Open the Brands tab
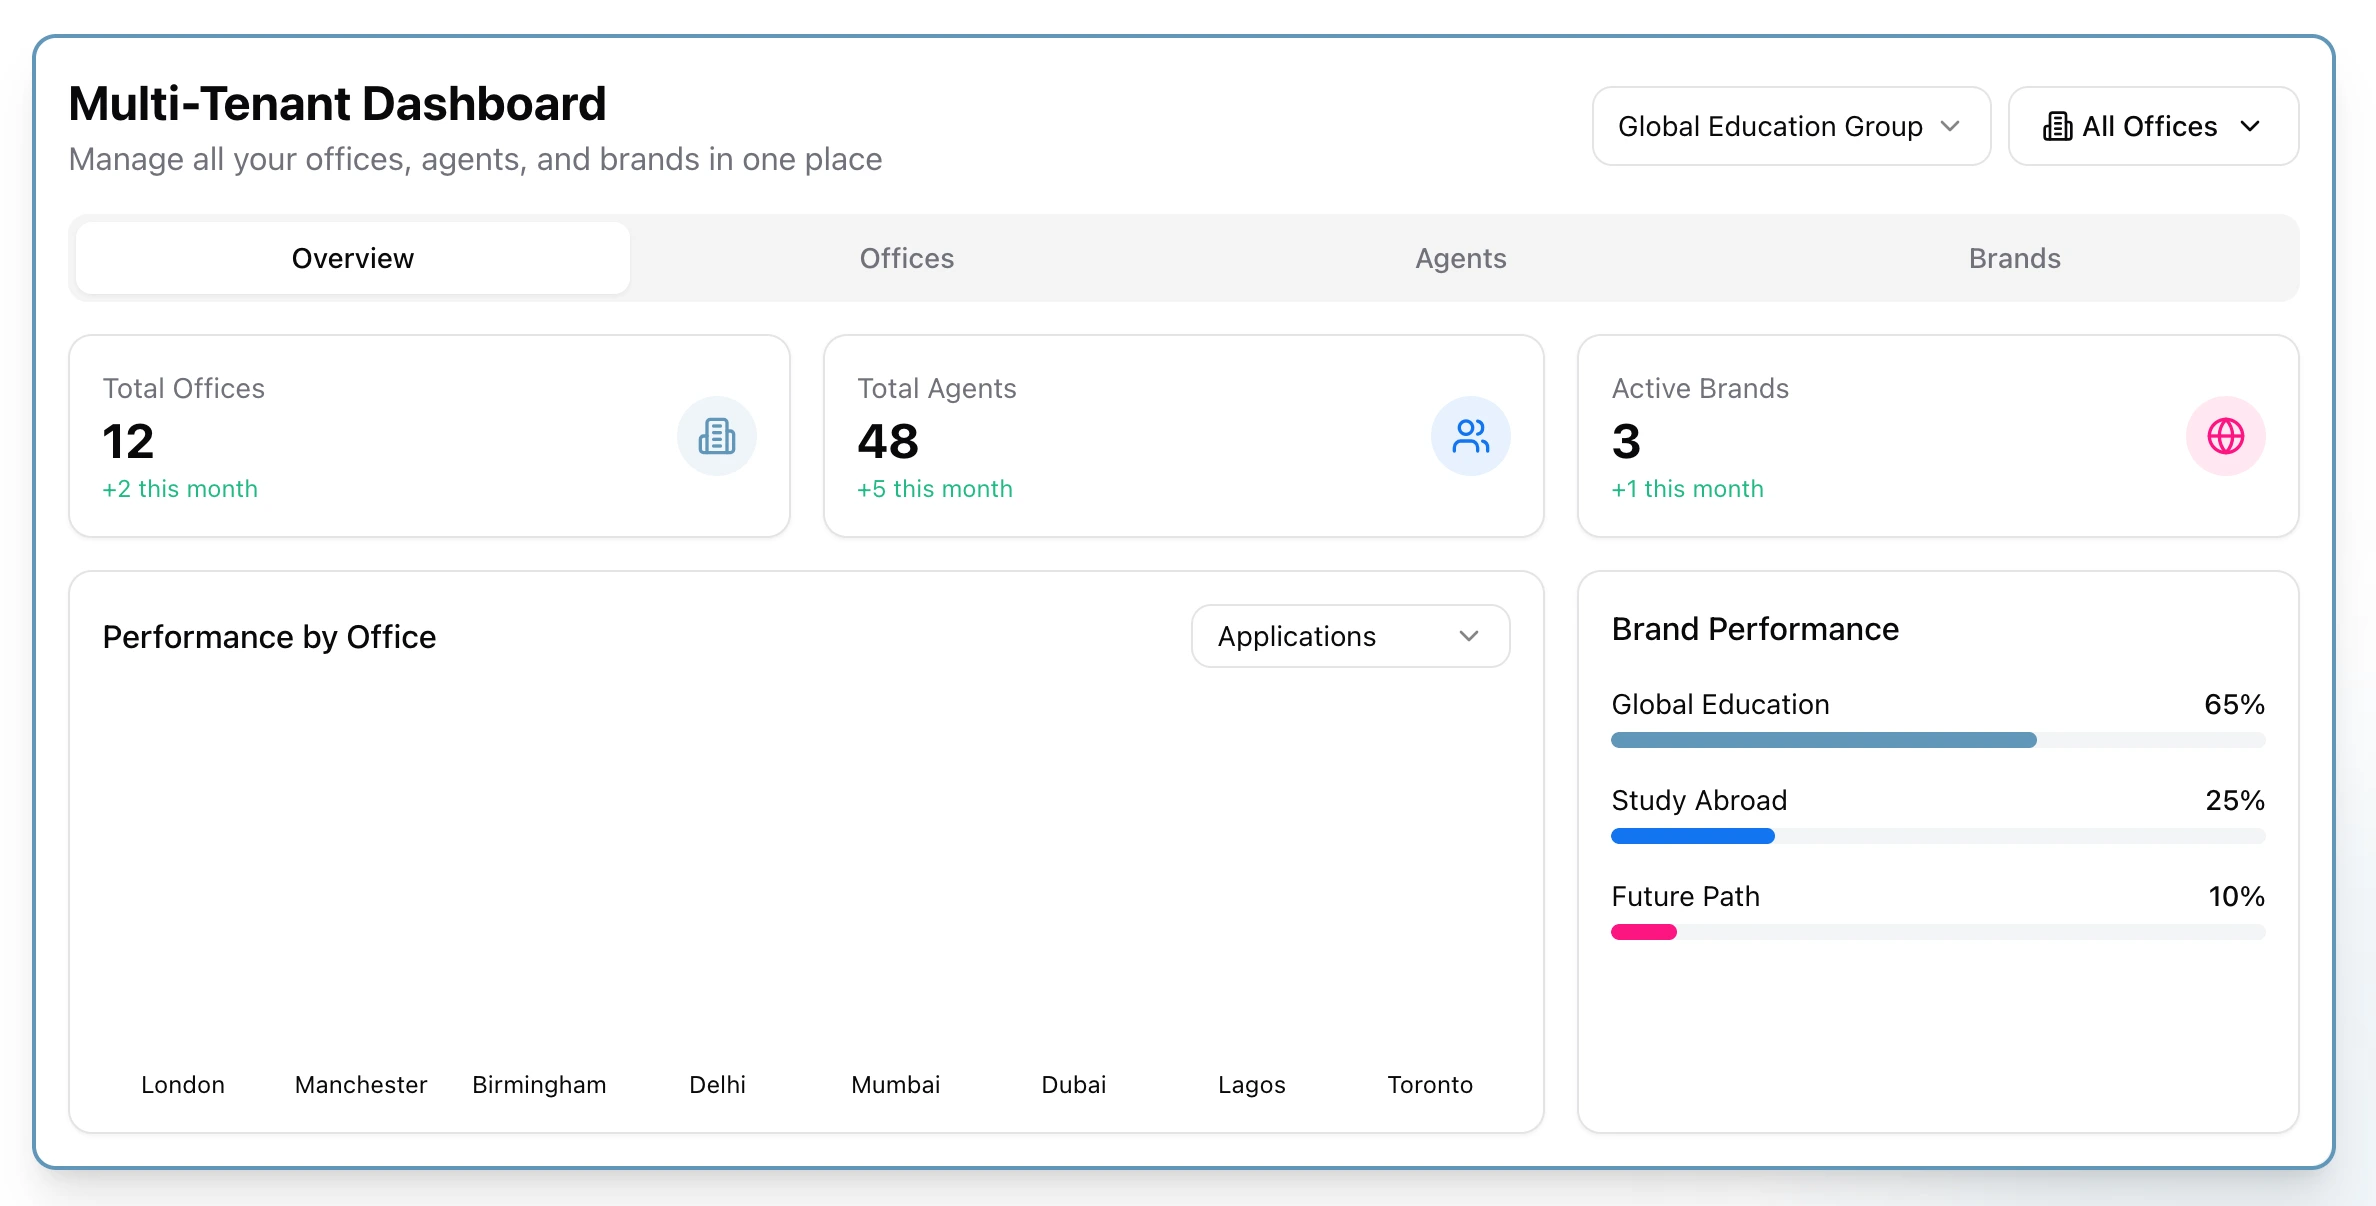The image size is (2376, 1206). pos(2014,258)
